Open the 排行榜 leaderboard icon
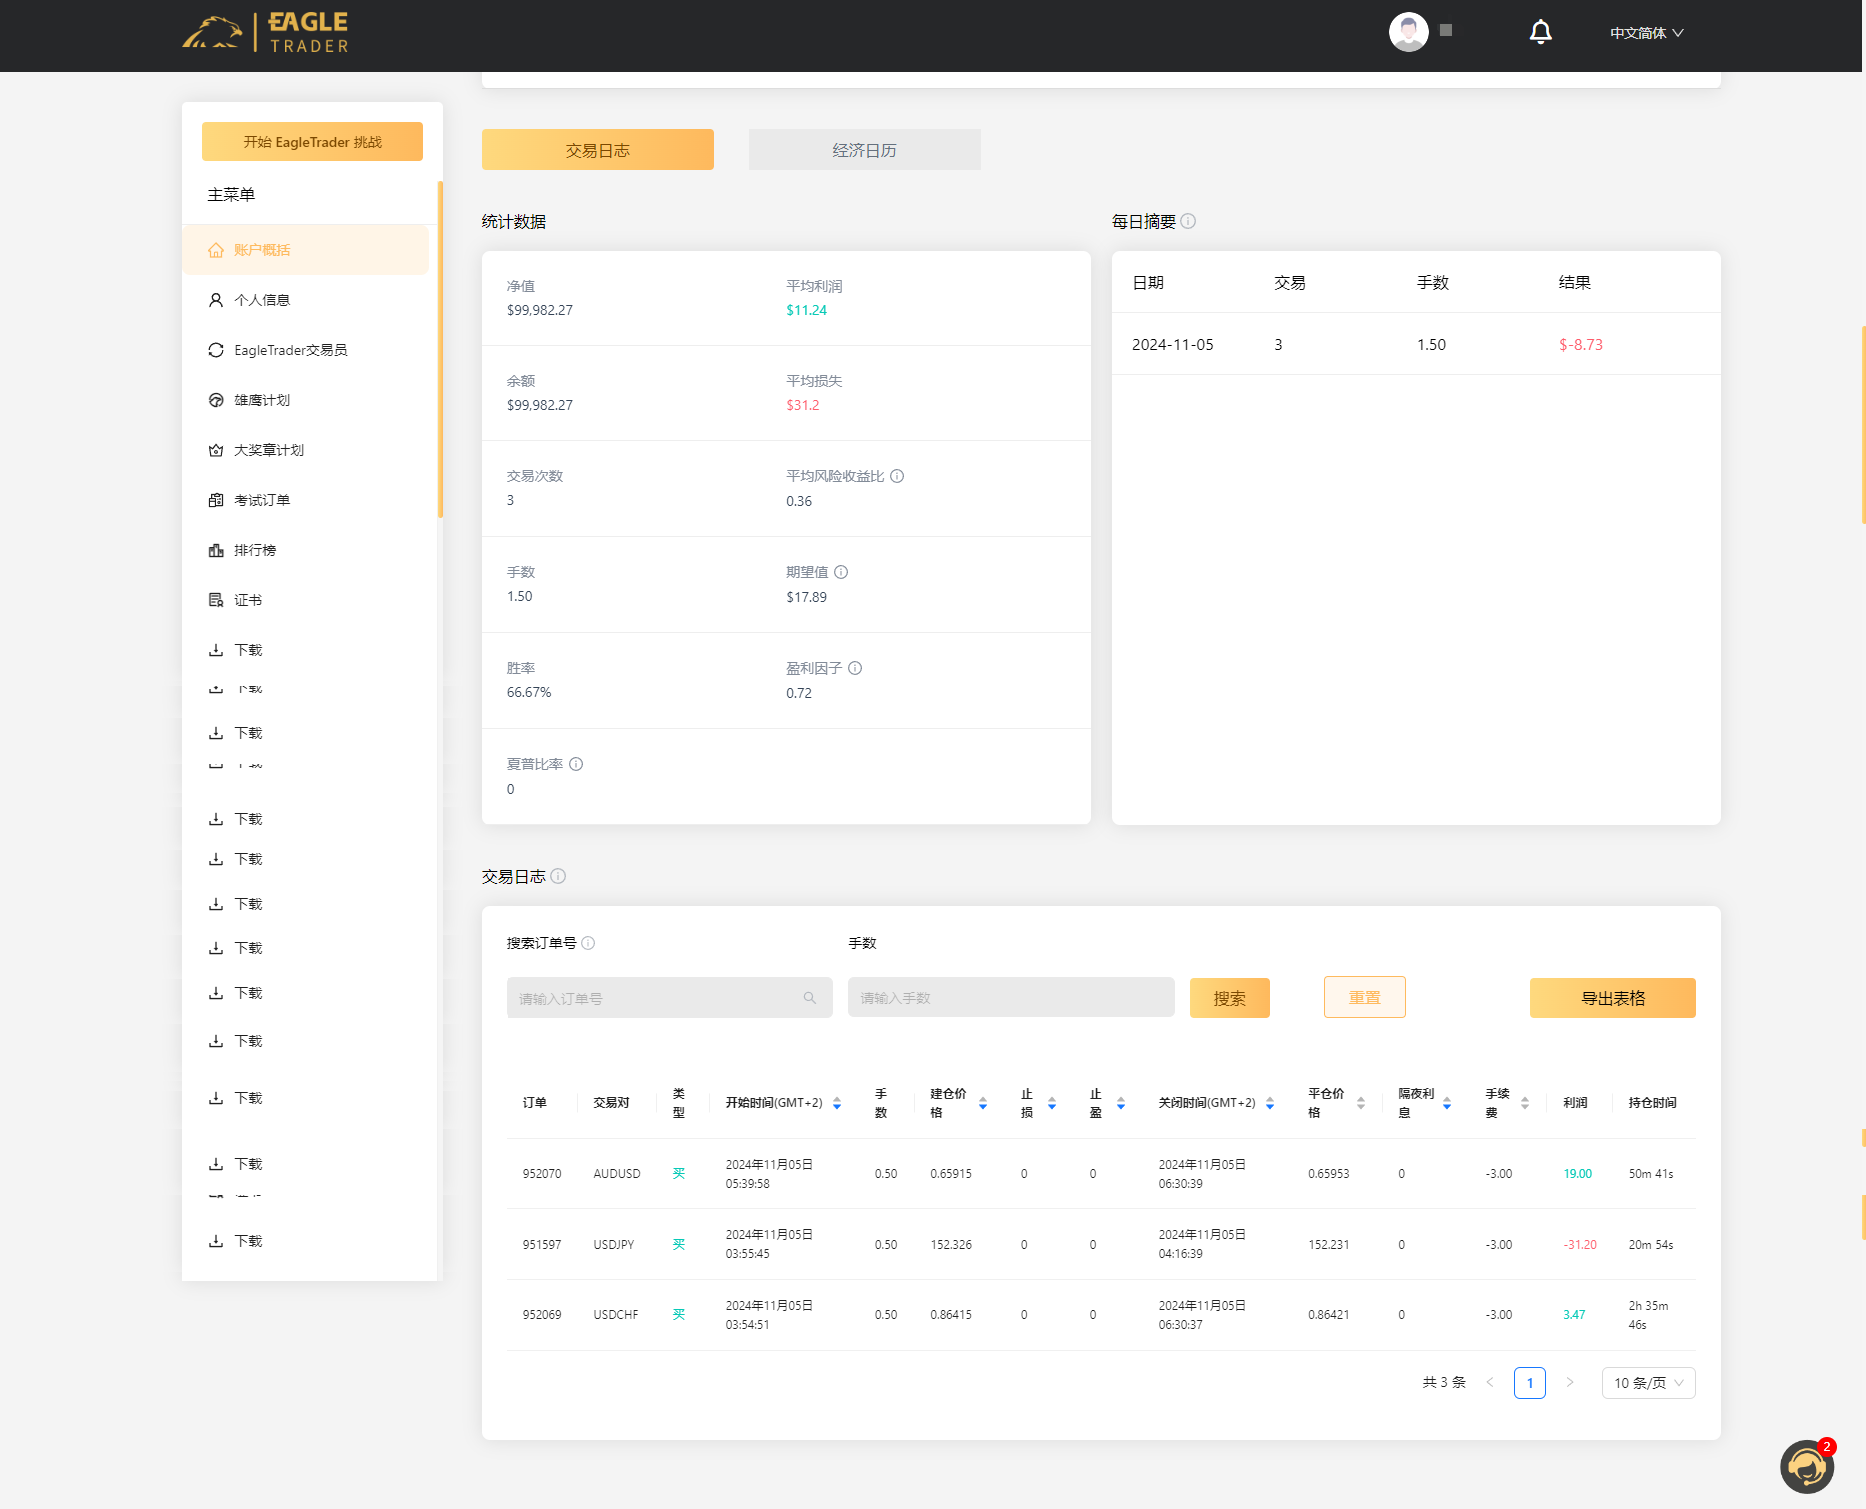This screenshot has height=1509, width=1866. 216,550
